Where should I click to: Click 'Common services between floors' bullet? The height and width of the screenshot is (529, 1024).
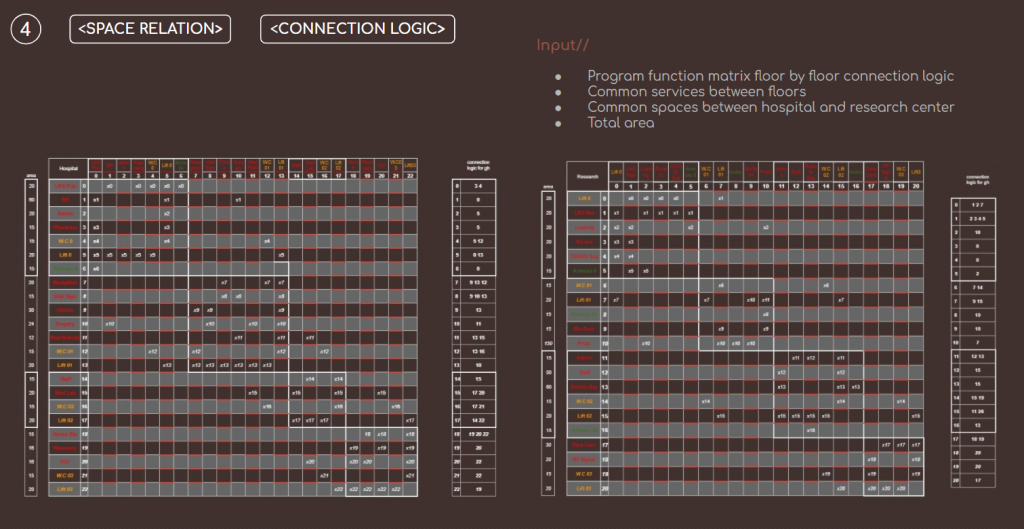[x=696, y=92]
